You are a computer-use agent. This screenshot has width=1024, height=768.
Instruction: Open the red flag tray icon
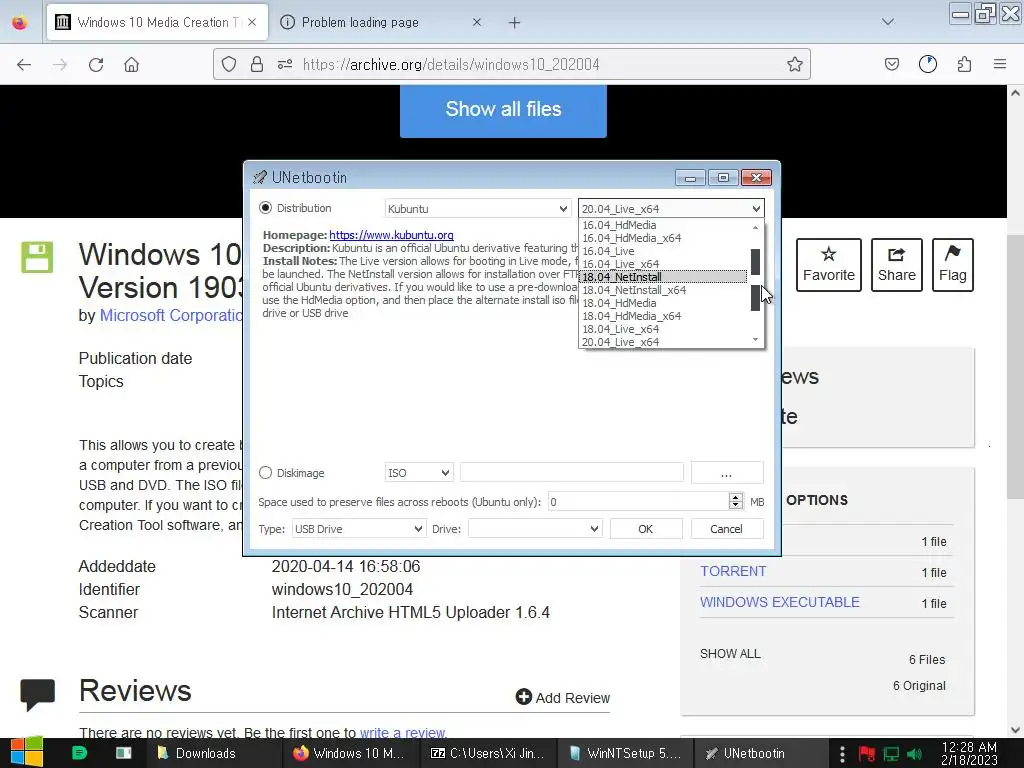point(867,754)
